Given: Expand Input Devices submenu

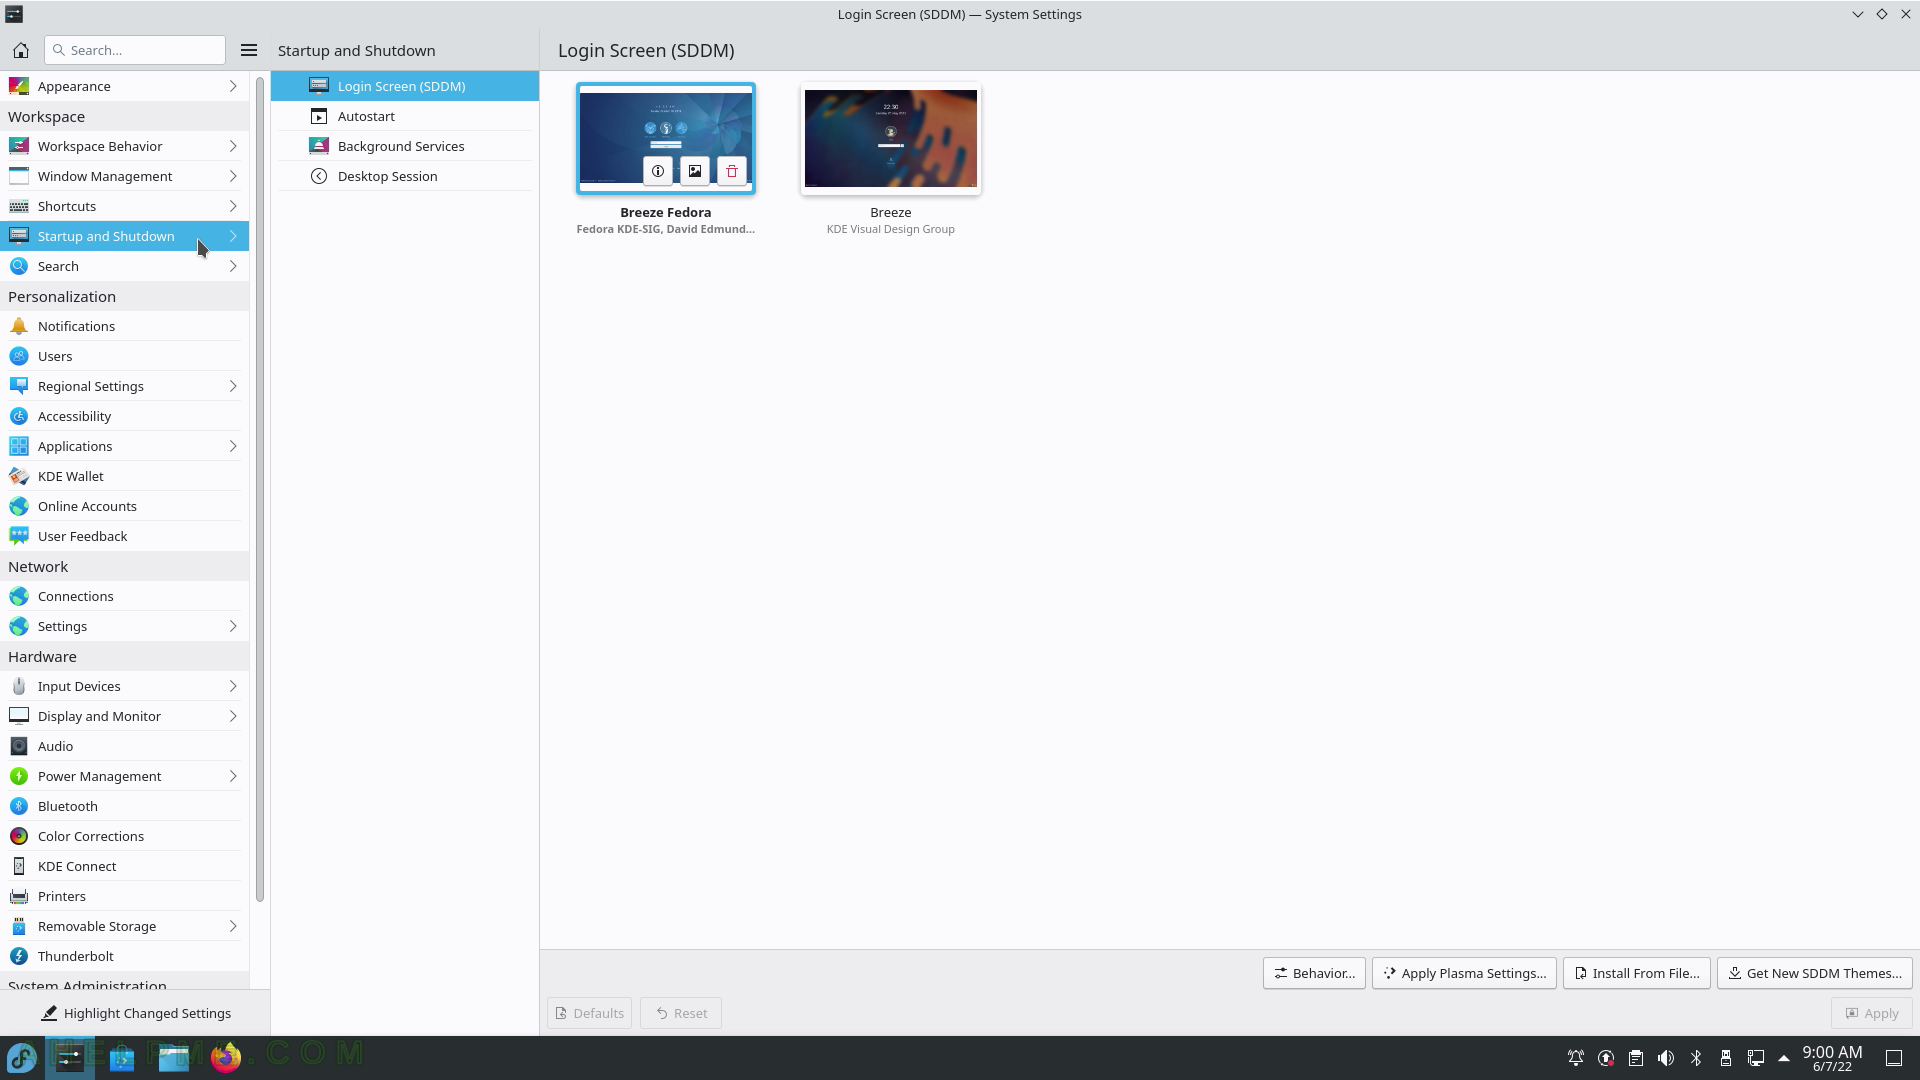Looking at the screenshot, I should point(233,686).
